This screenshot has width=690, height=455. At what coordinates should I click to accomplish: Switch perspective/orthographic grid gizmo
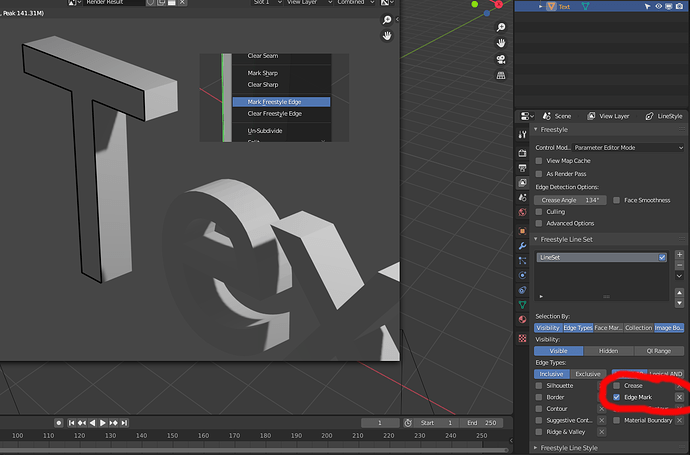[x=501, y=76]
